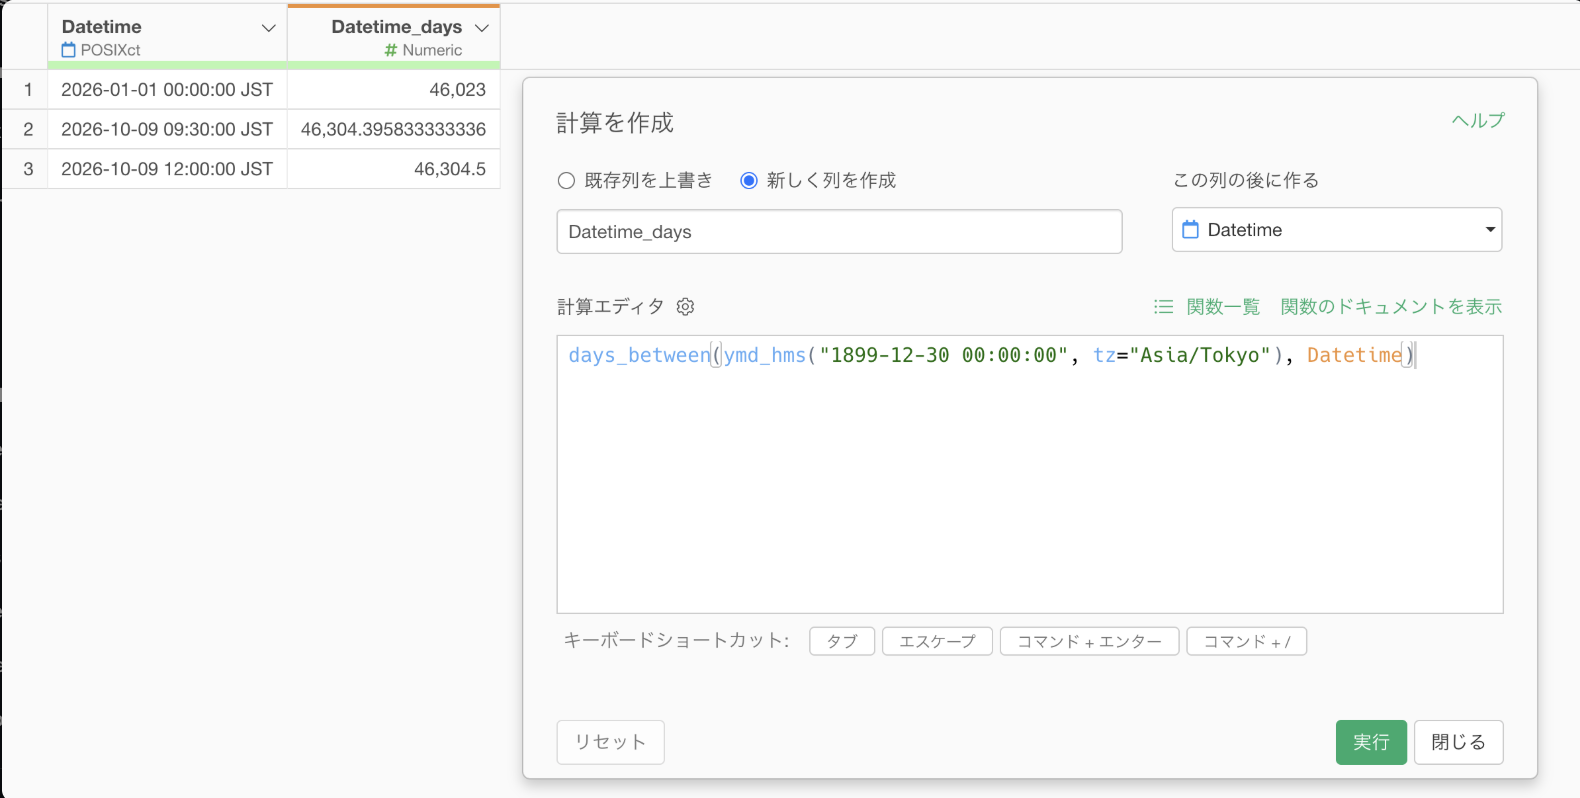Click Numeric hash icon in Datetime_days header
This screenshot has height=798, width=1580.
click(x=391, y=50)
